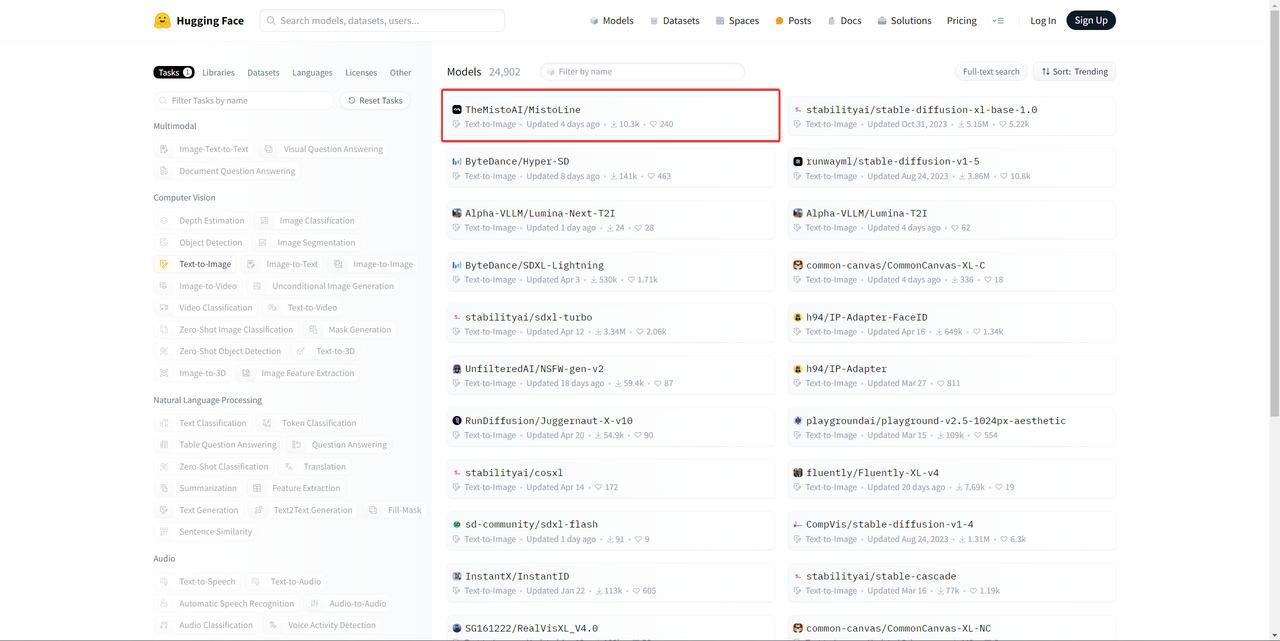1280x641 pixels.
Task: Enable the Text-to-Speech task filter
Action: click(198, 582)
